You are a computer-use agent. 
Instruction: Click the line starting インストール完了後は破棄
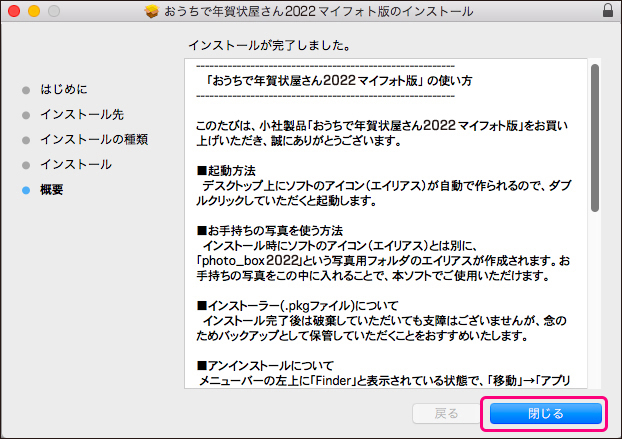coord(385,320)
